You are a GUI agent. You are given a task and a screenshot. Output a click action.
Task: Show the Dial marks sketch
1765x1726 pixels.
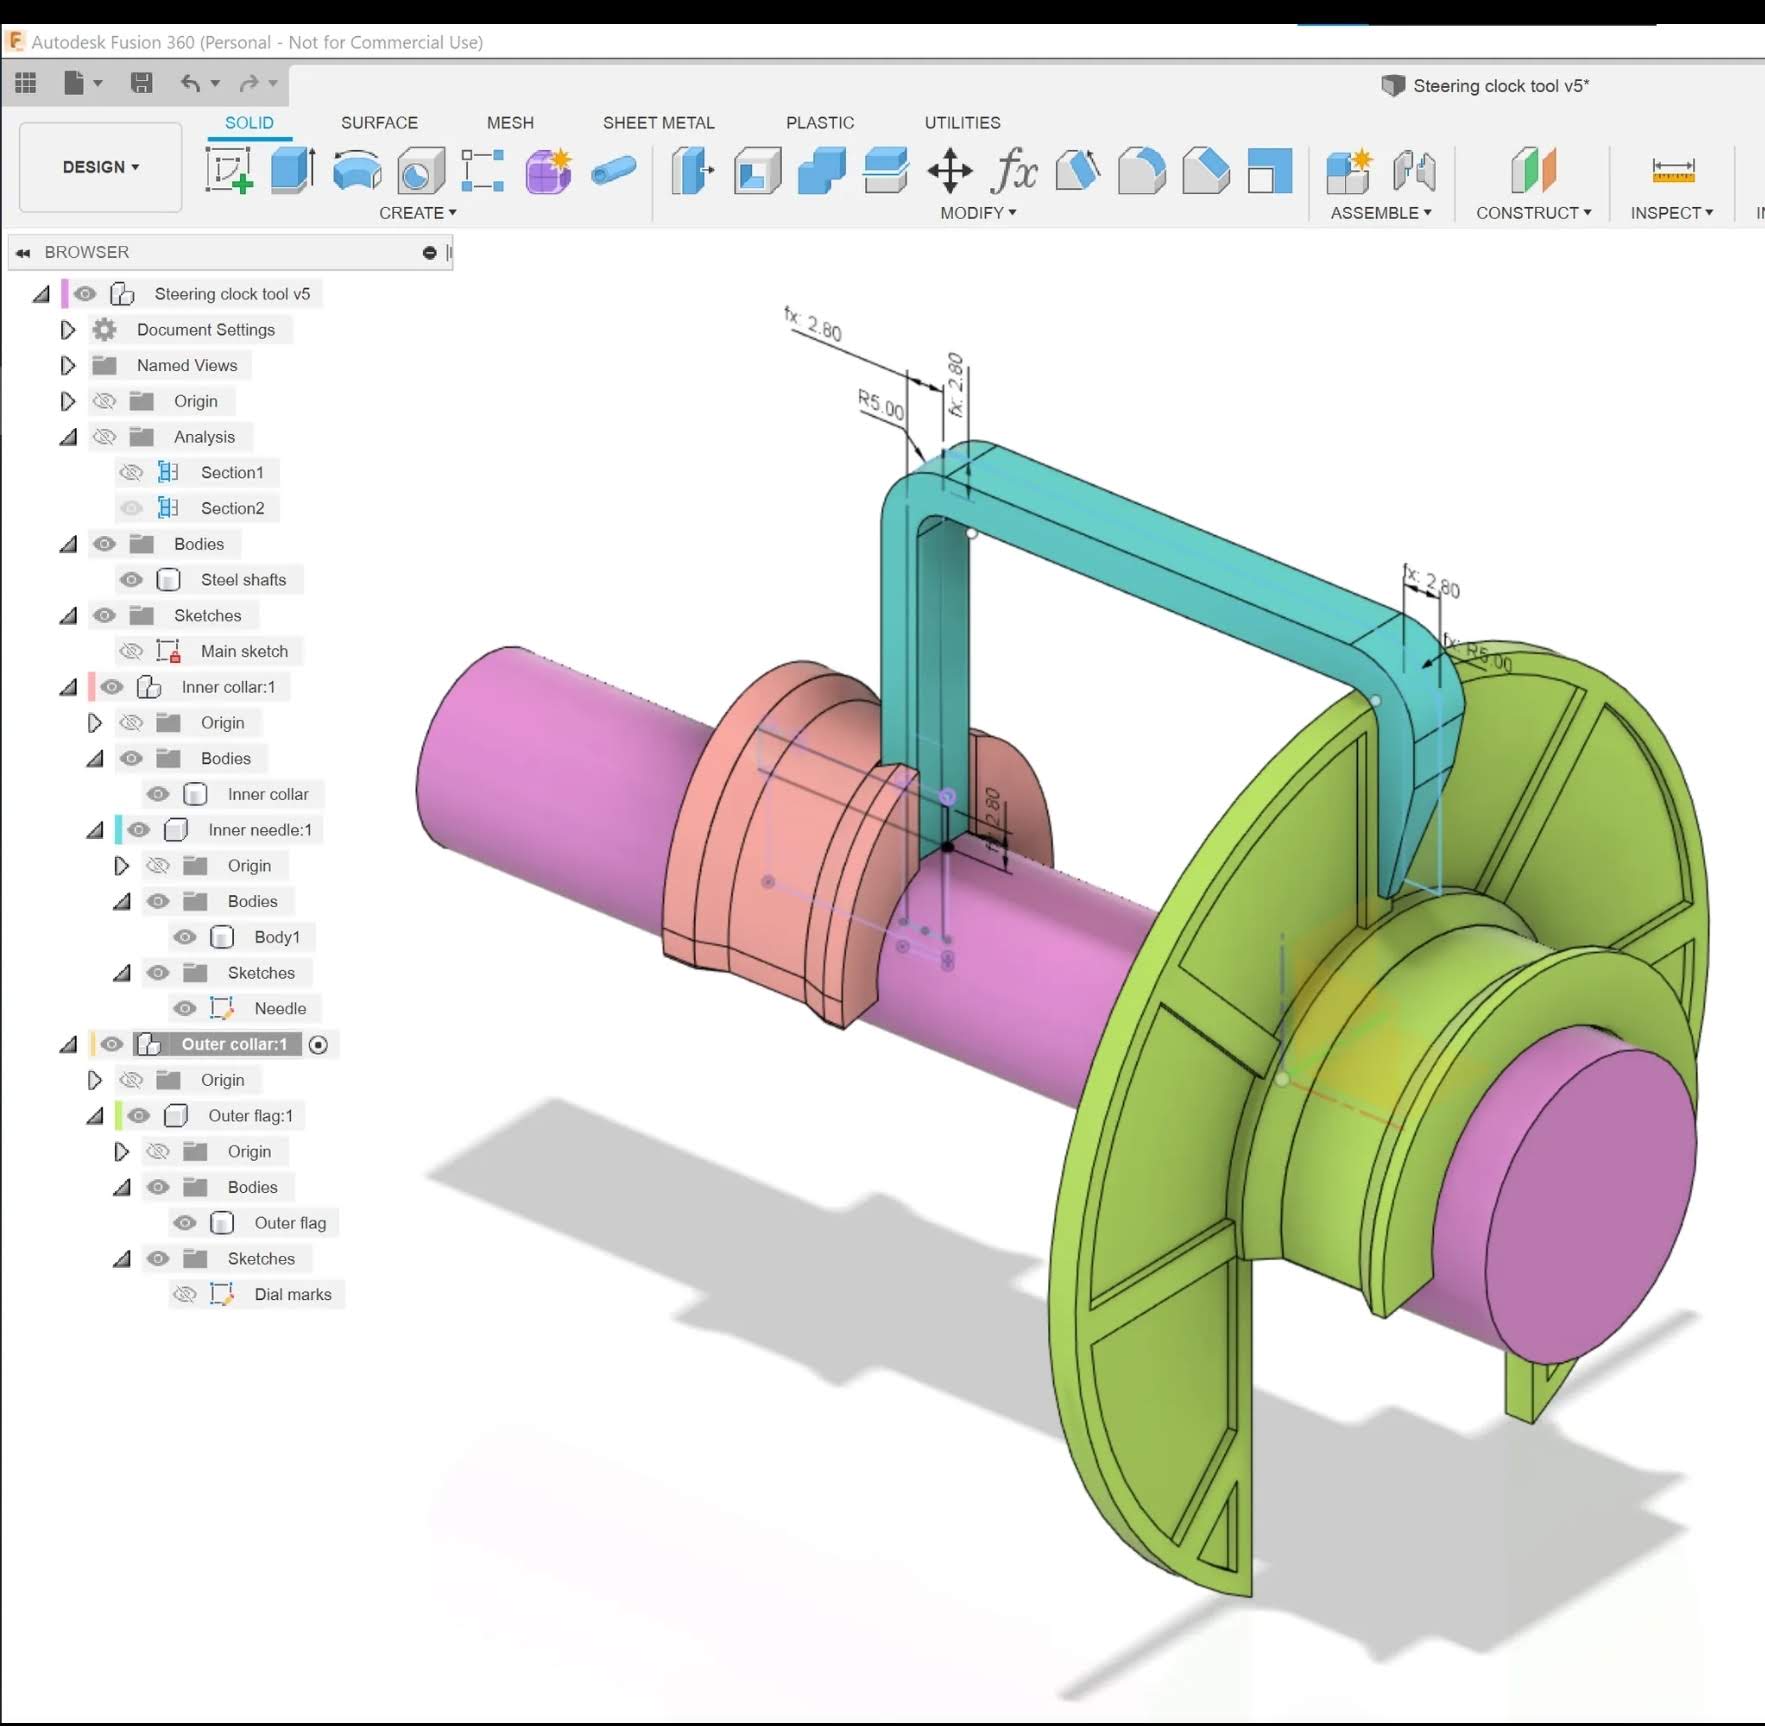185,1295
